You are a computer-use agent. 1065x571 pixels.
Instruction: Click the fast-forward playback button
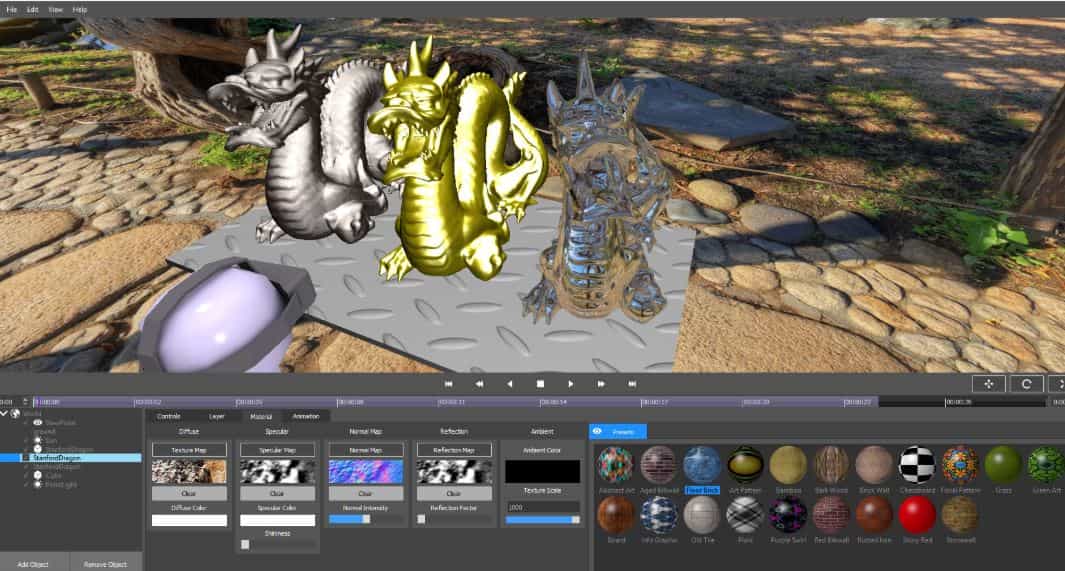point(601,384)
